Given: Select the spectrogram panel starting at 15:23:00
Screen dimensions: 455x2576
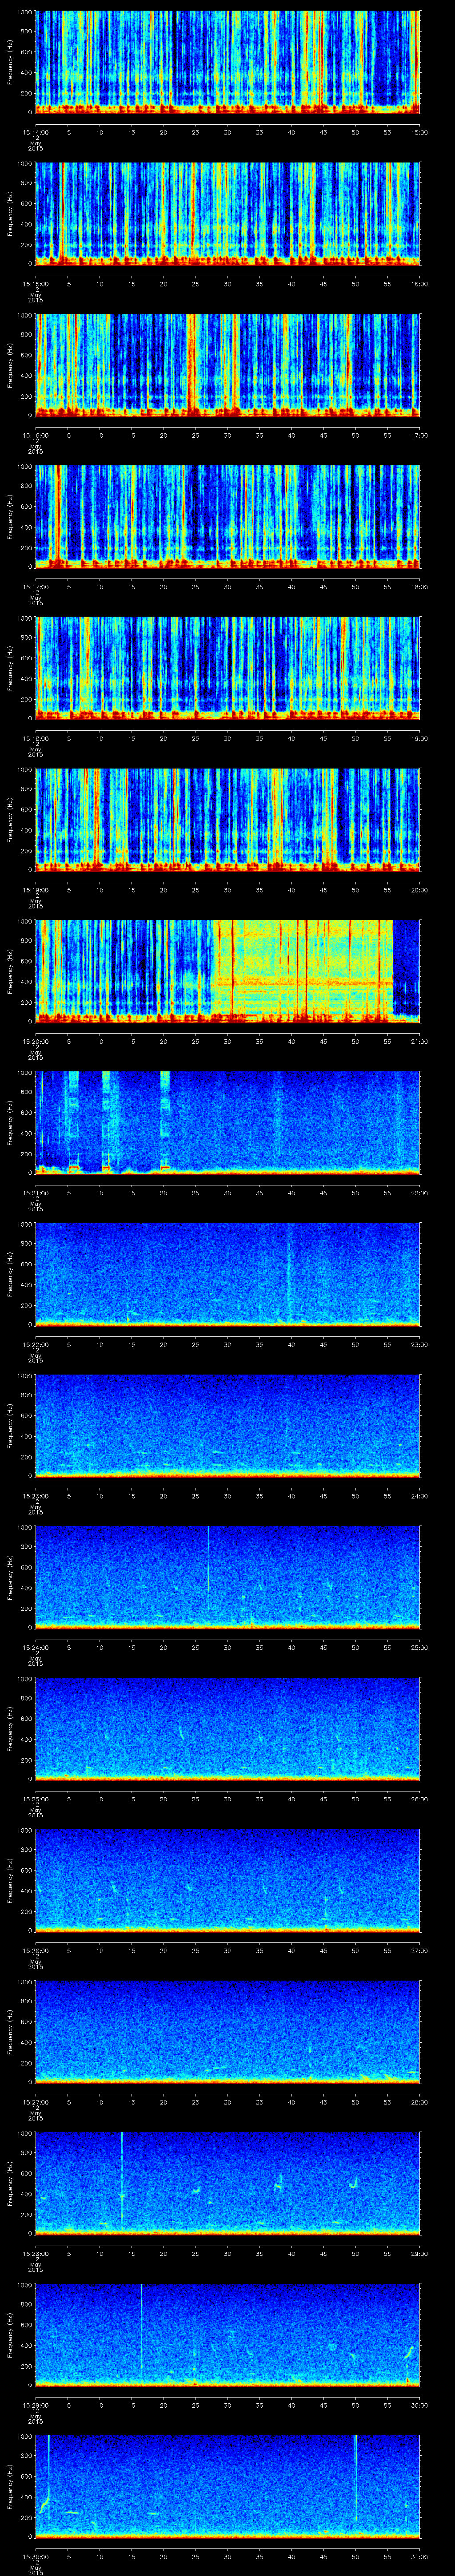Looking at the screenshot, I should tap(228, 1424).
